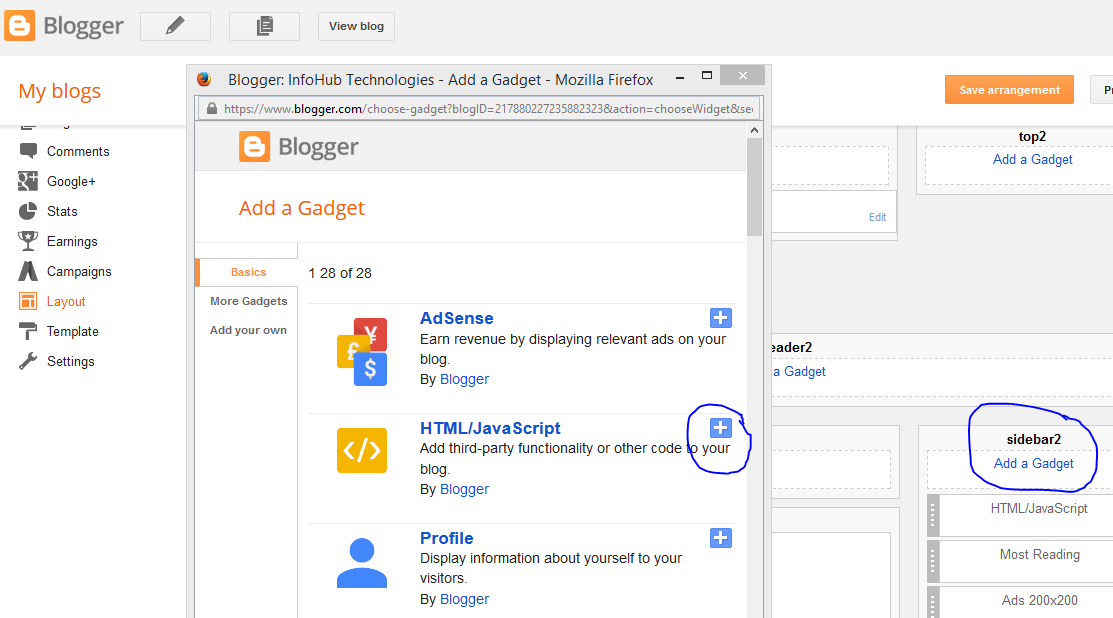Click the Stats pie chart icon
The height and width of the screenshot is (618, 1113).
pyautogui.click(x=28, y=211)
